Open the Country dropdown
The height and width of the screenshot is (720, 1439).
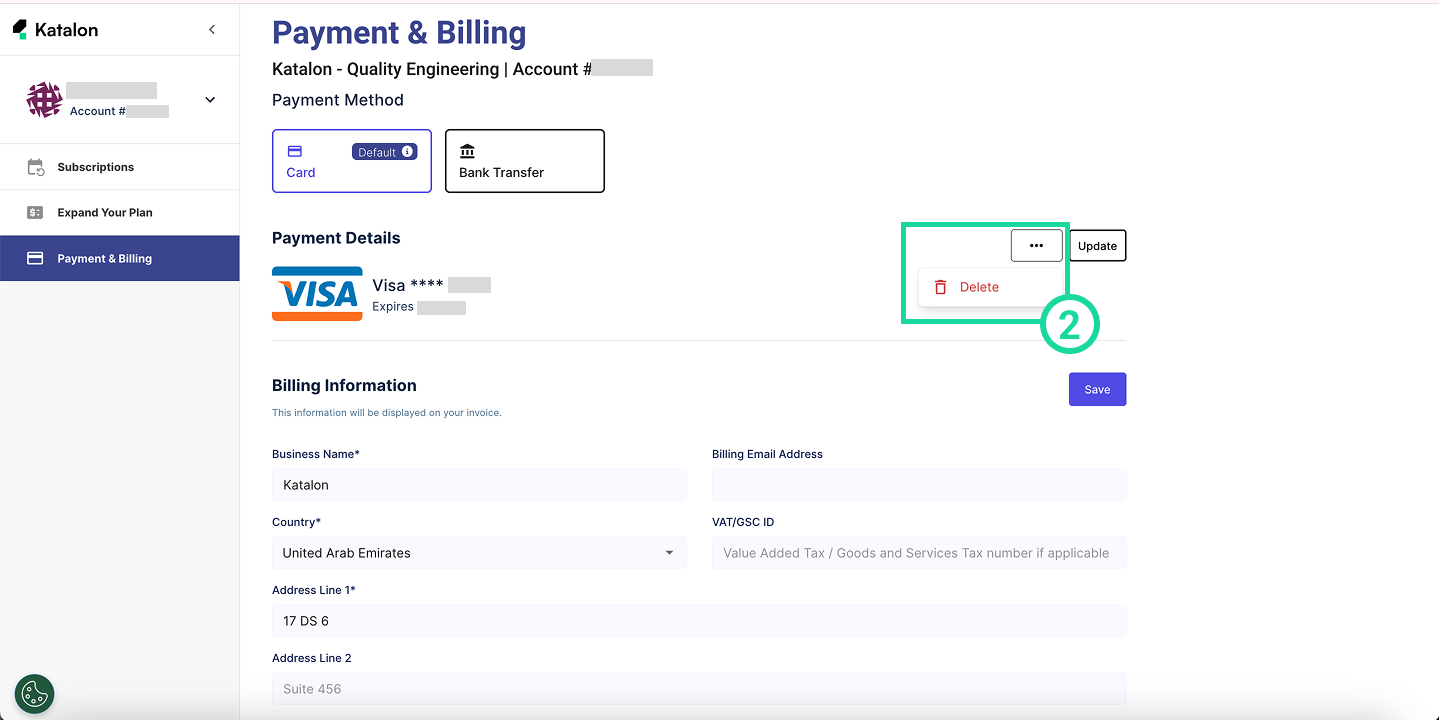point(479,553)
